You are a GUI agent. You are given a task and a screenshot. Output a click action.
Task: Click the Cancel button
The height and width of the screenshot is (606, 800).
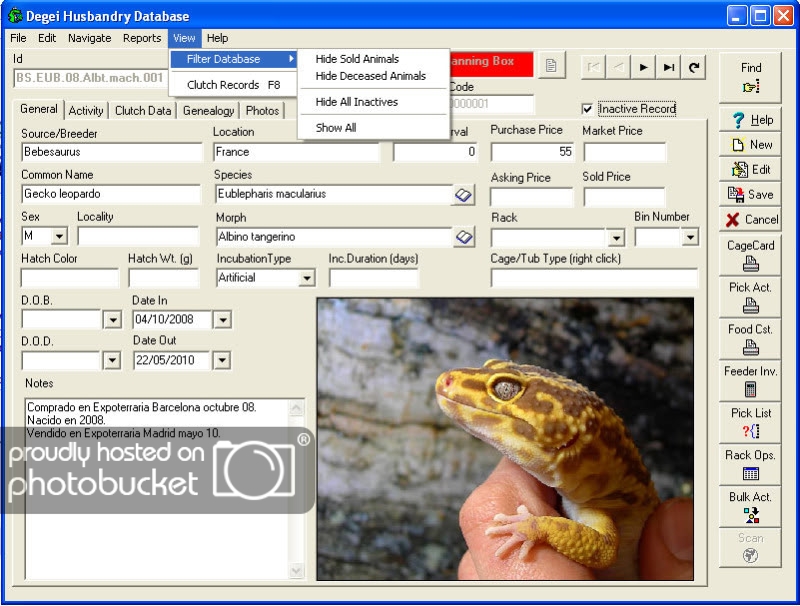[x=750, y=220]
